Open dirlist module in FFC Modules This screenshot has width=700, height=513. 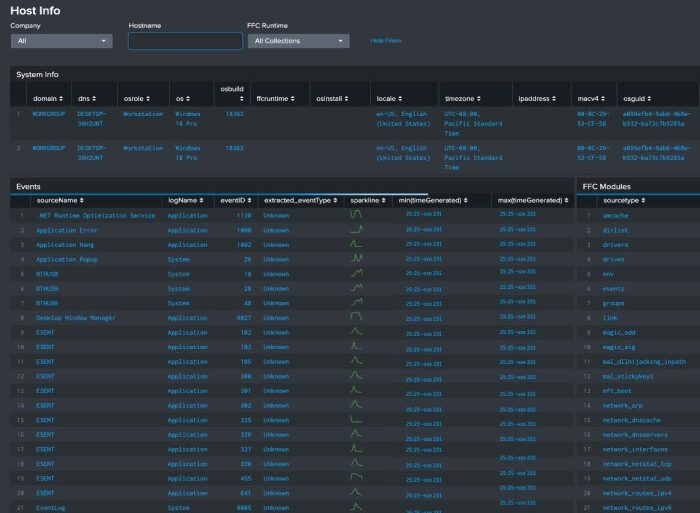(615, 230)
